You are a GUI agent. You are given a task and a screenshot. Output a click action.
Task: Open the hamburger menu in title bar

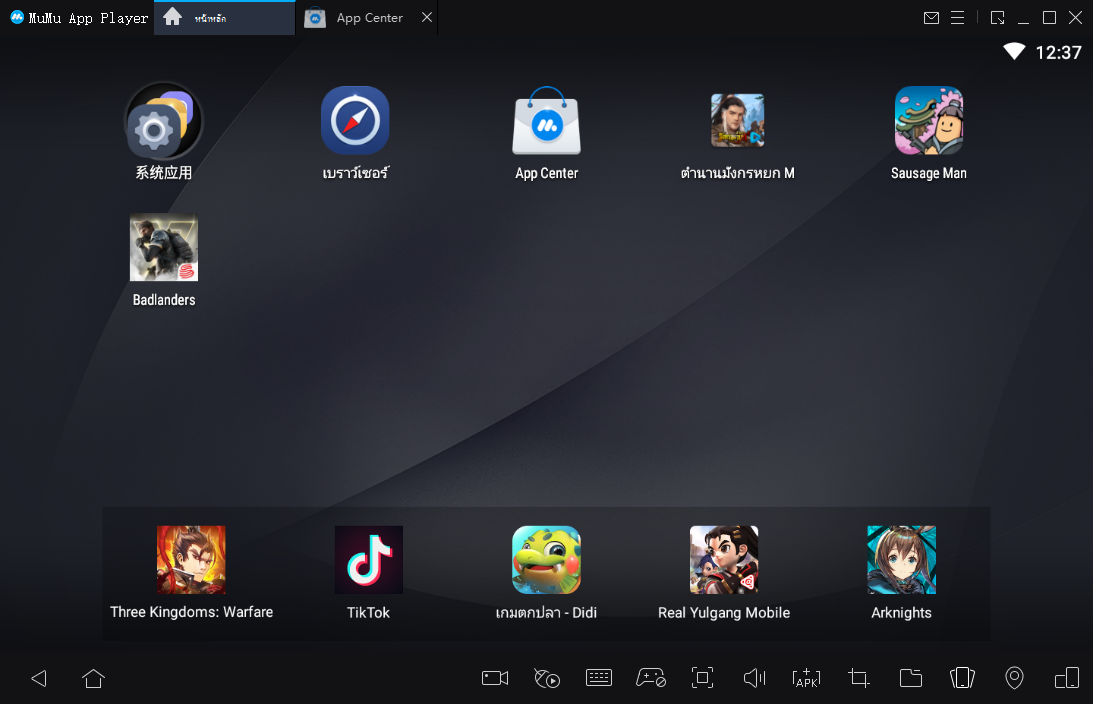[x=957, y=18]
